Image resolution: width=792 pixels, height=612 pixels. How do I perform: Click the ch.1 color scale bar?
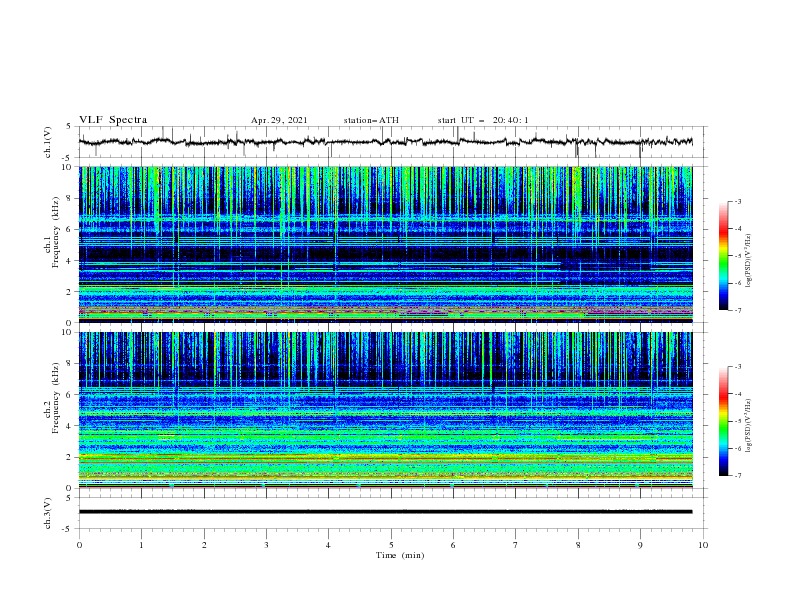click(x=723, y=256)
